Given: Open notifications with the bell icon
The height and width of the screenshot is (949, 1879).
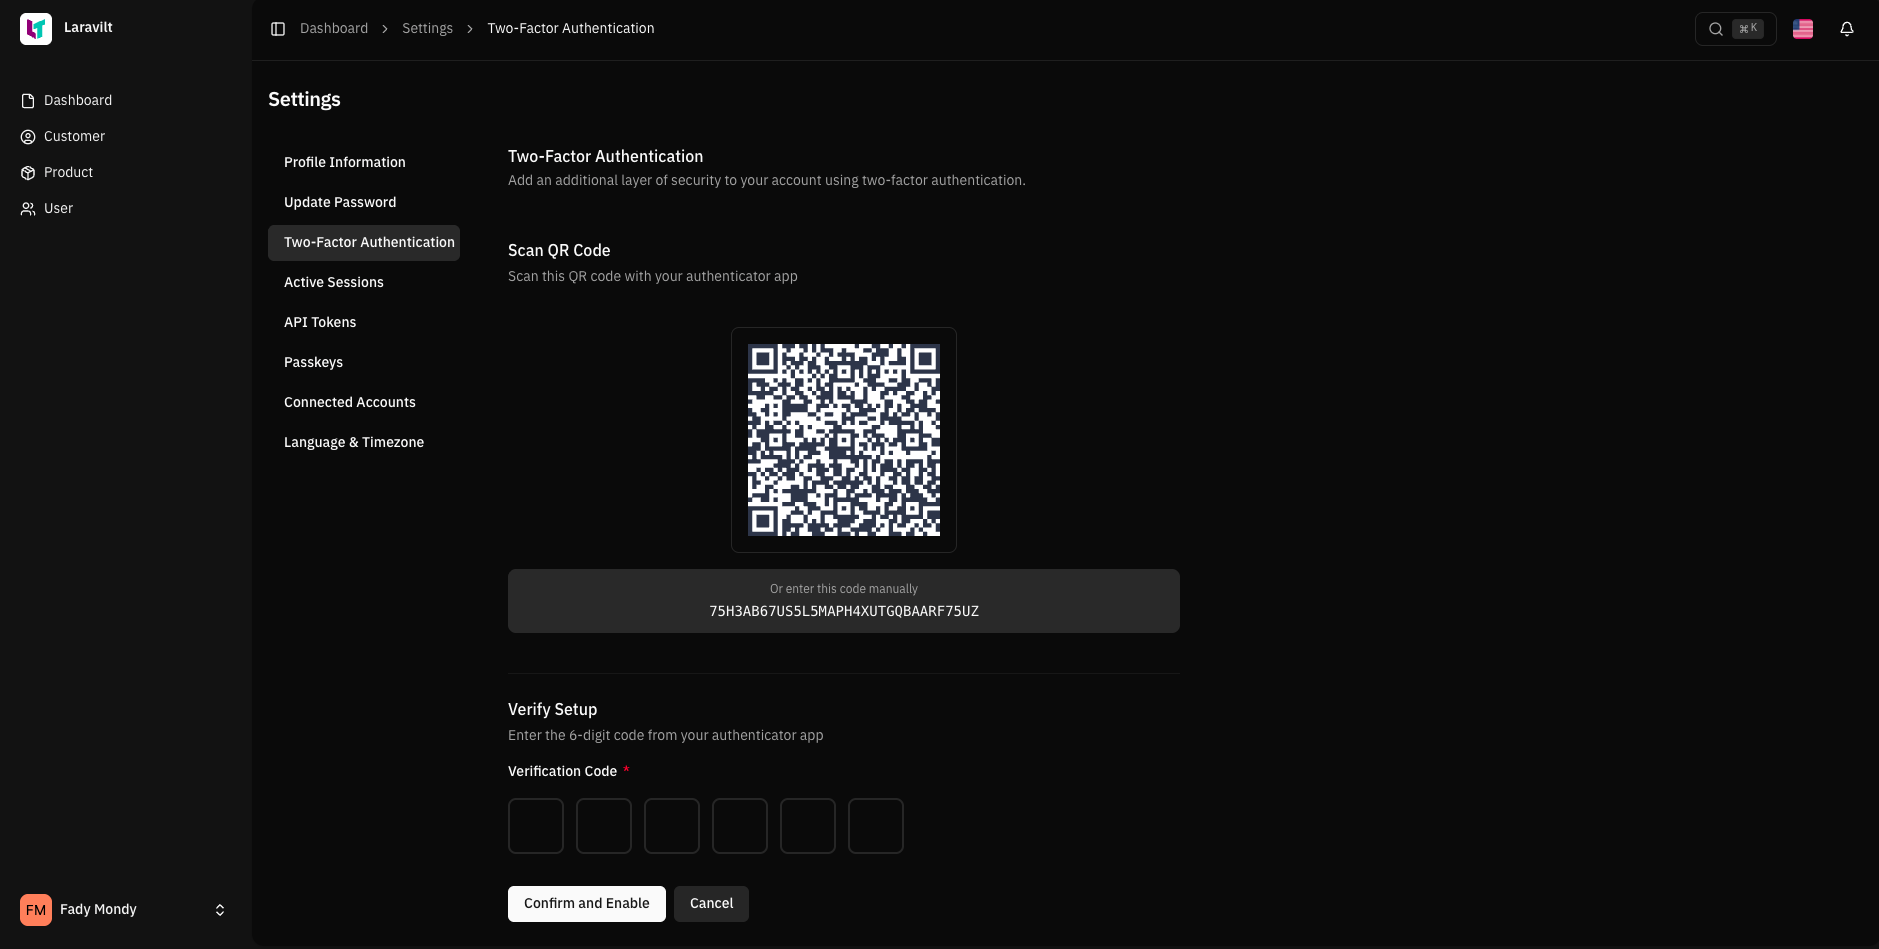Looking at the screenshot, I should [x=1847, y=29].
